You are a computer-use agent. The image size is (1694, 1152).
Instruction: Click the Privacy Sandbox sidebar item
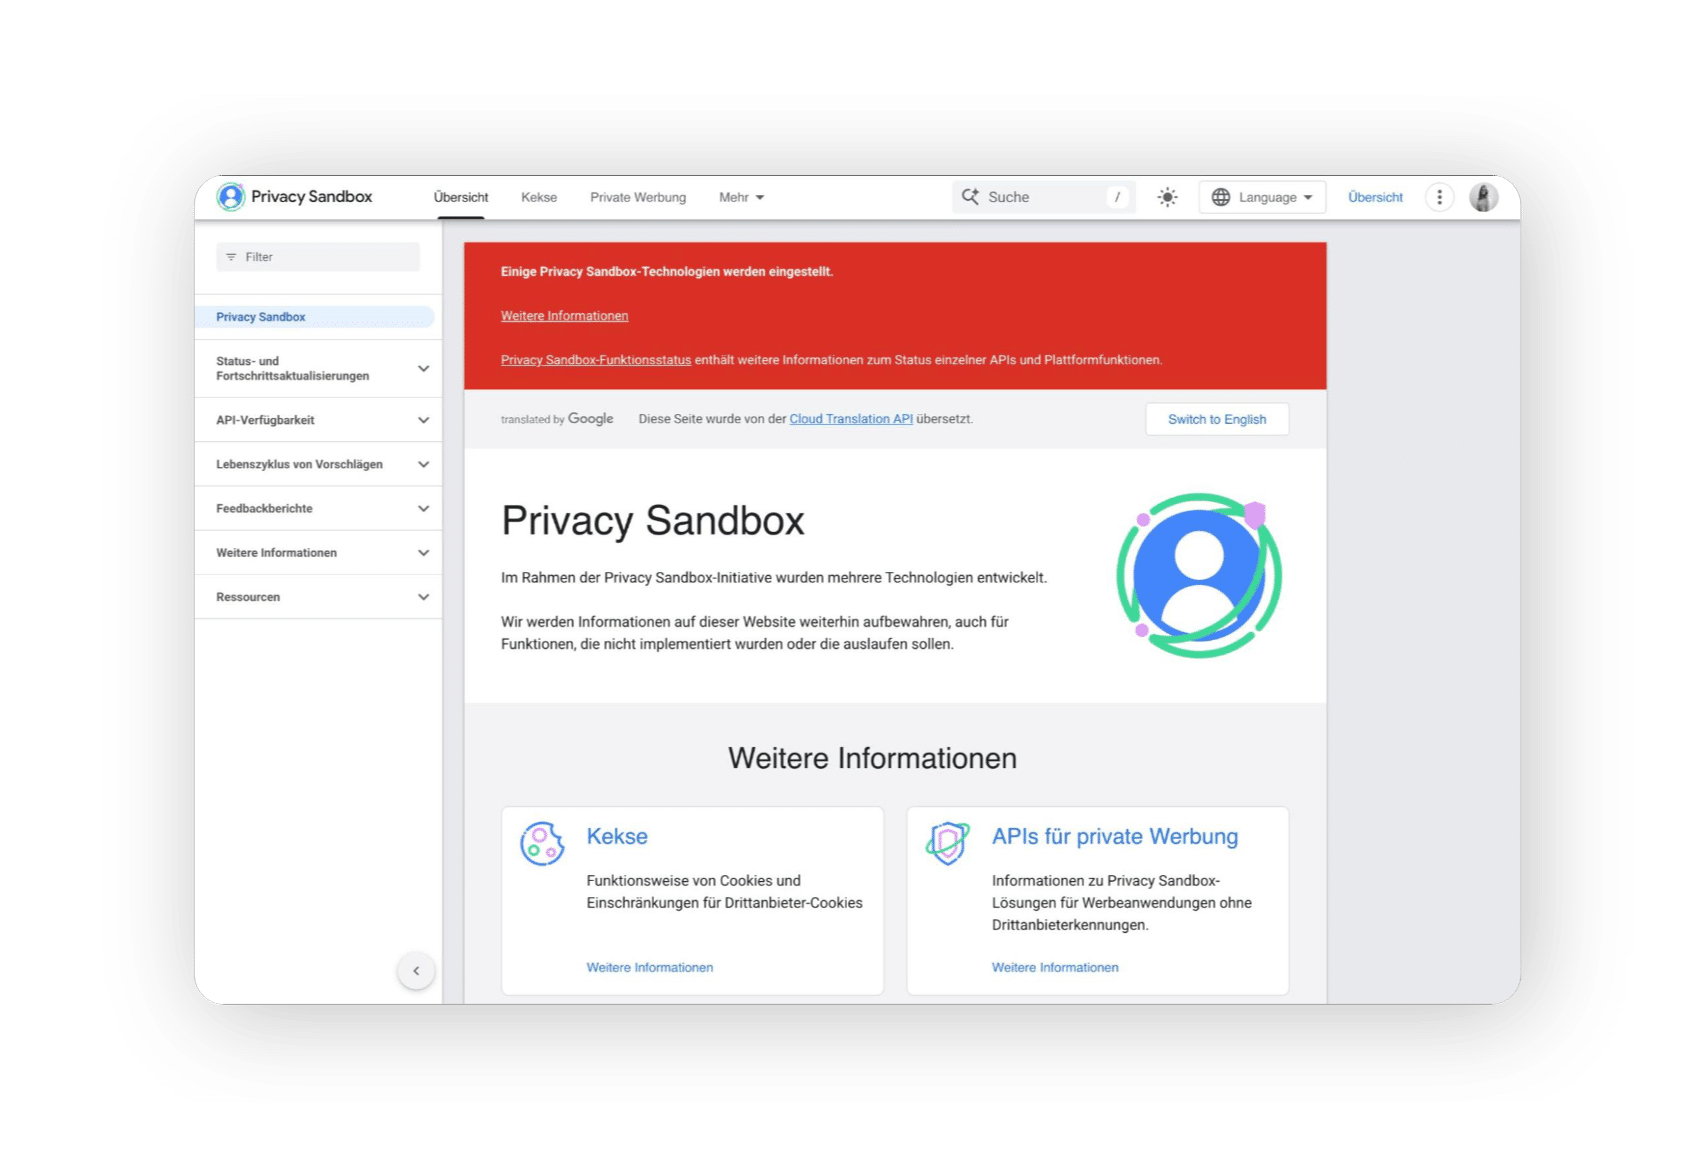coord(315,317)
